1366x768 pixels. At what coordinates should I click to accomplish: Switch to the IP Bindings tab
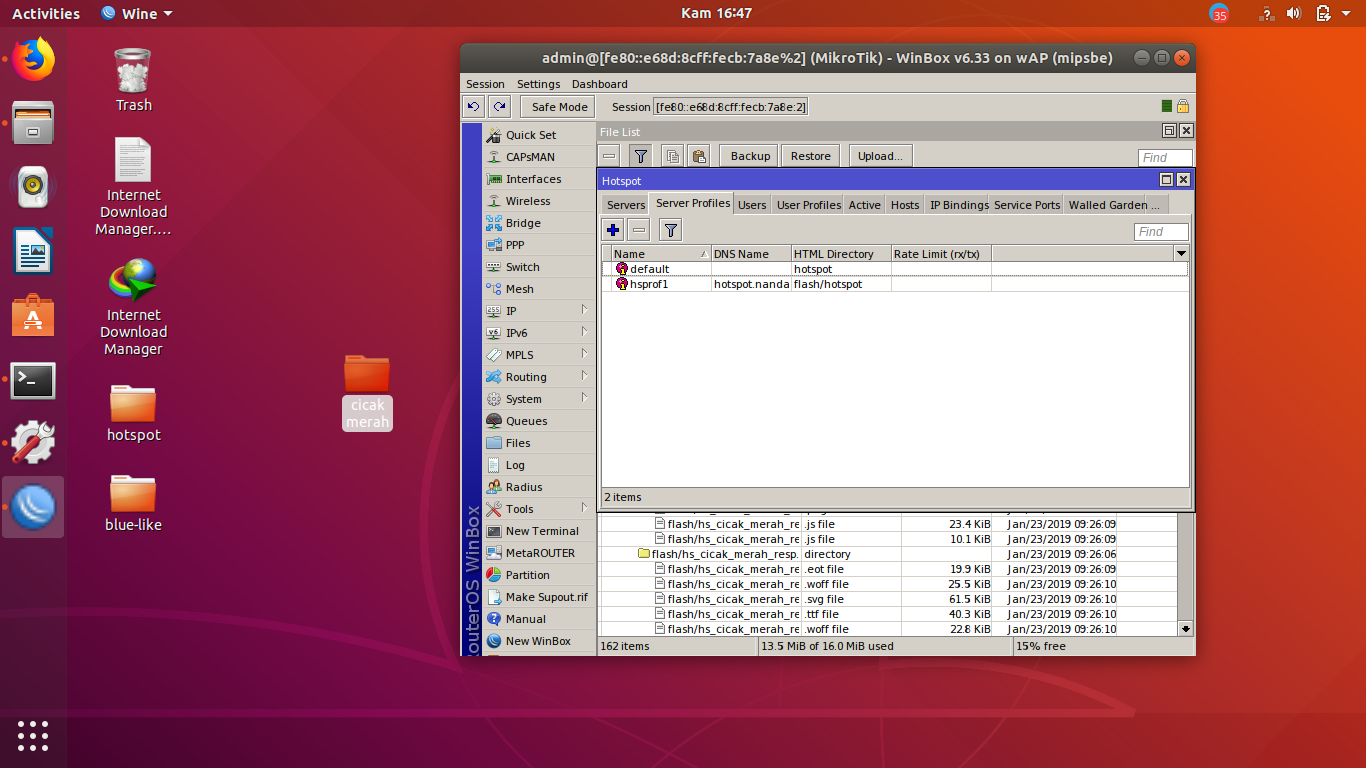[x=958, y=204]
